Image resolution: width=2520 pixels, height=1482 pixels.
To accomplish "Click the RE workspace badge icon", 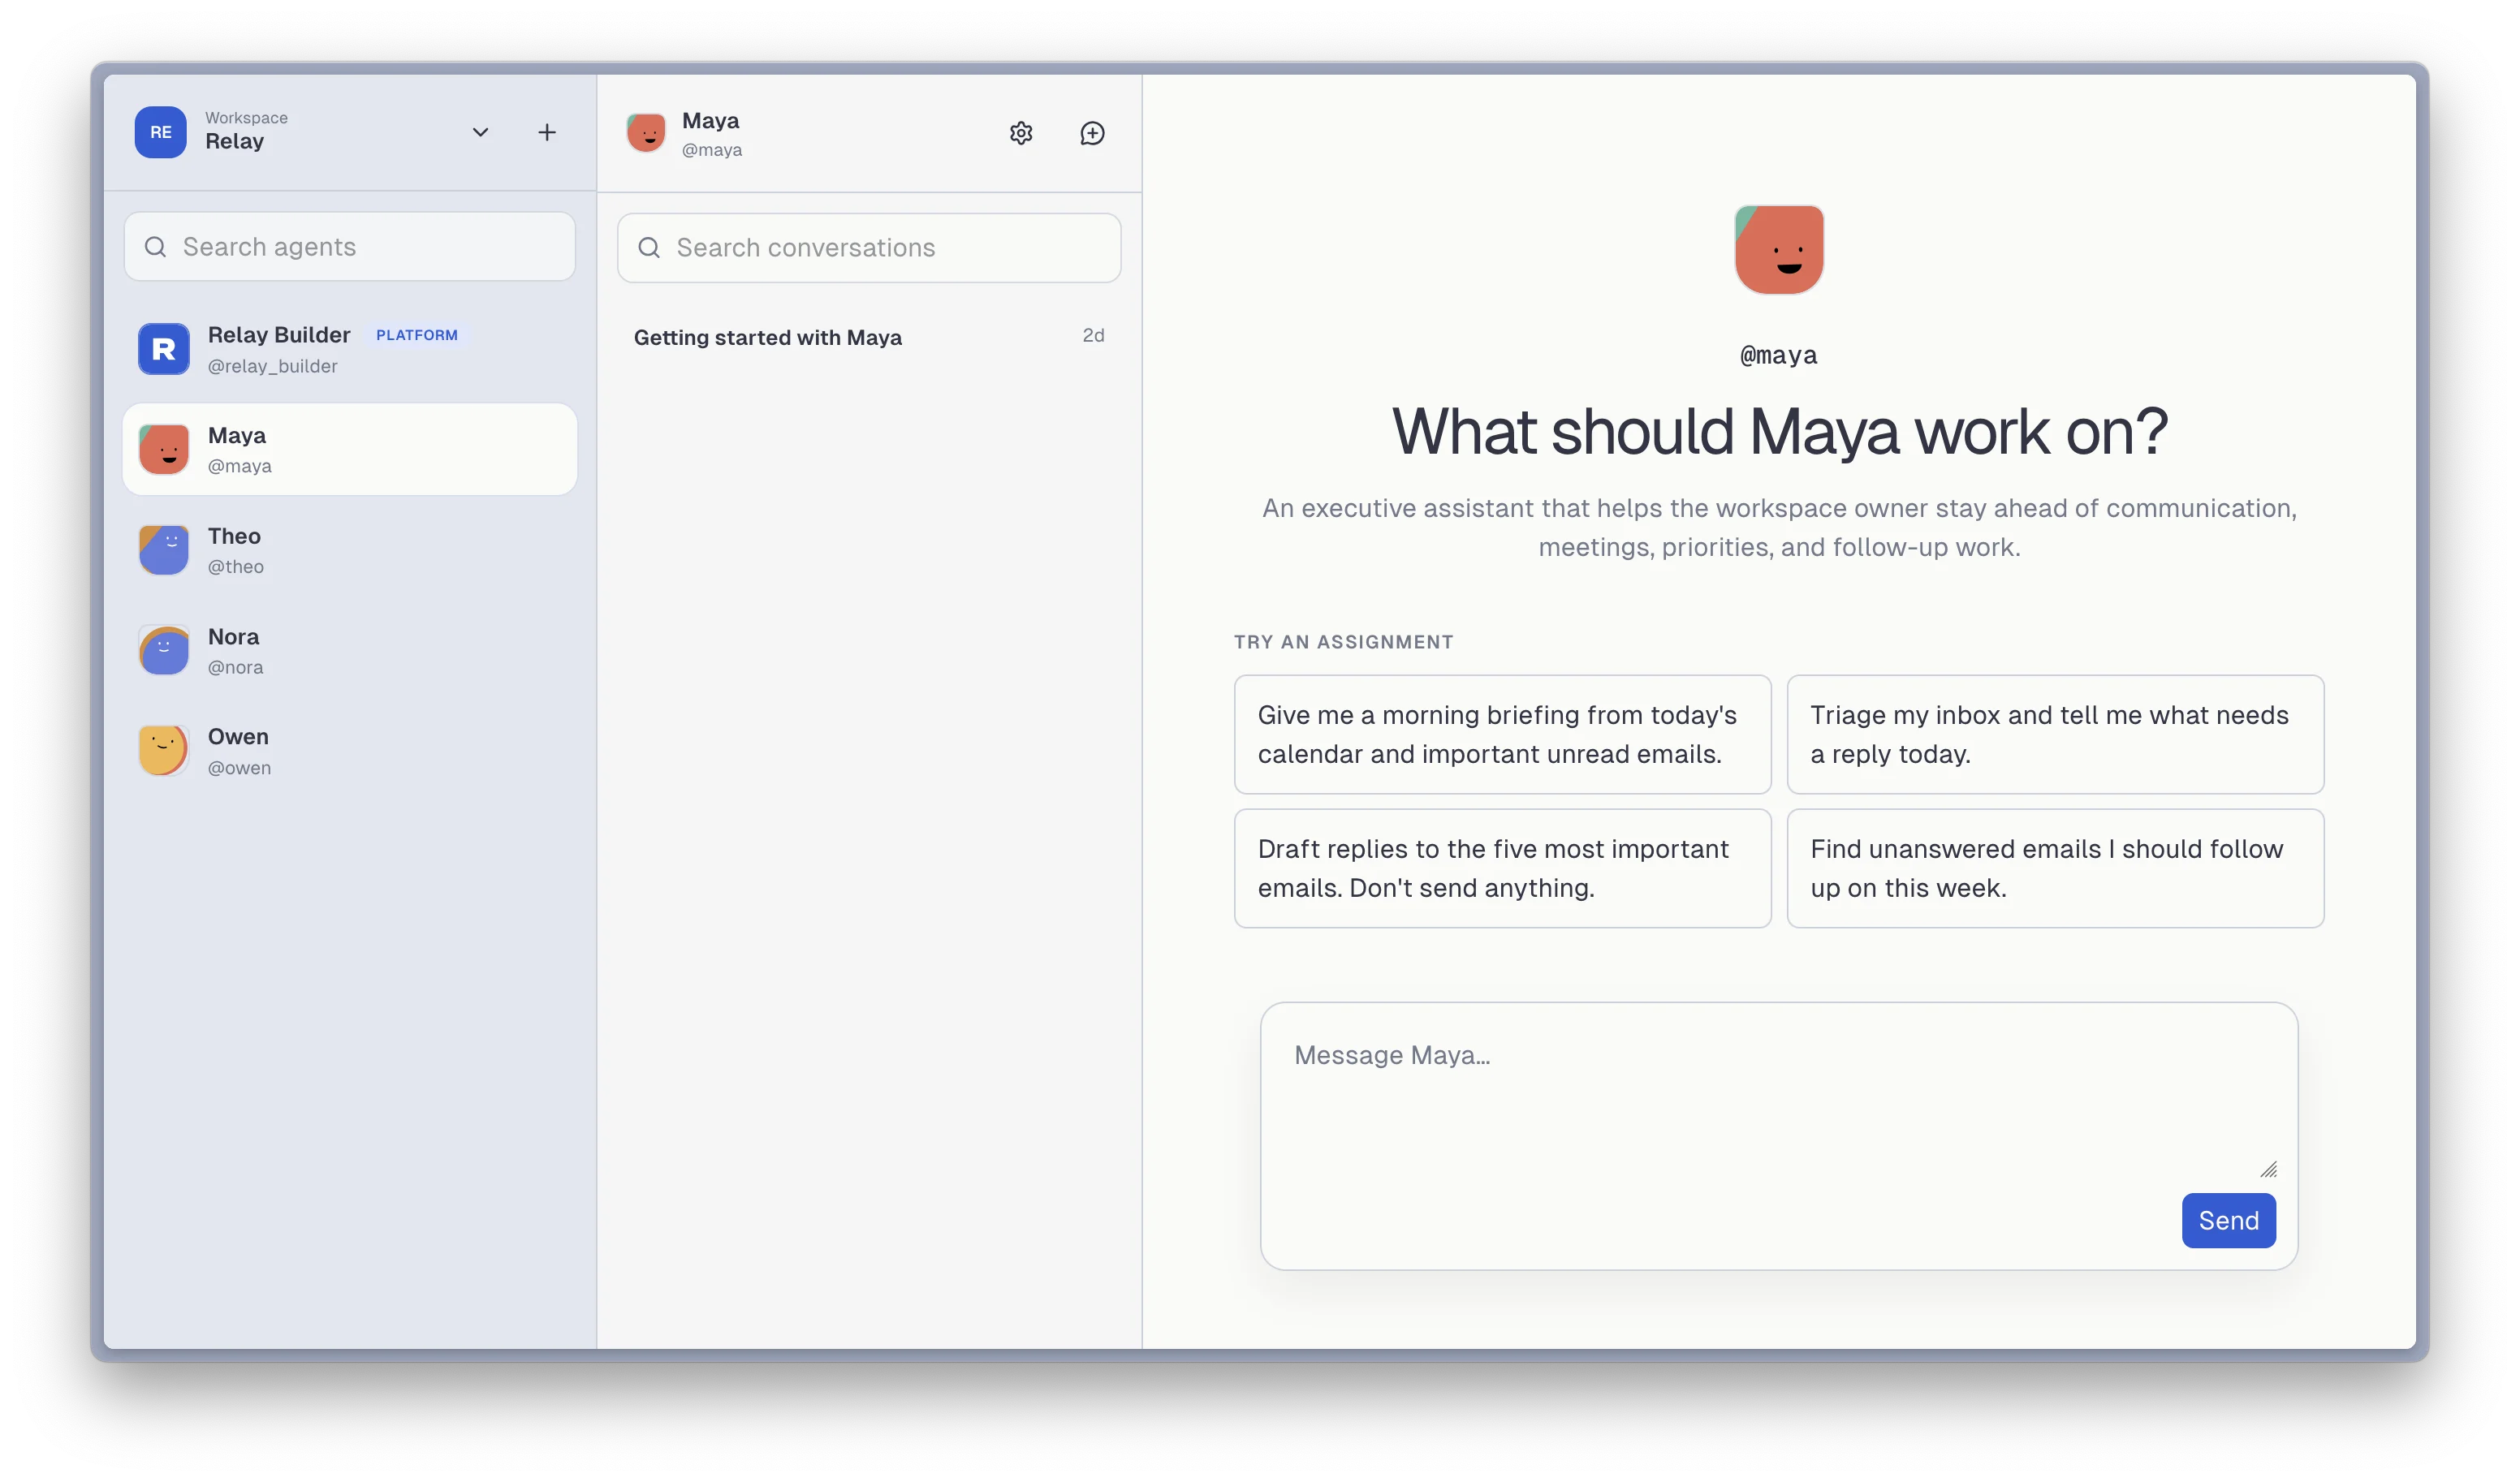I will [160, 132].
